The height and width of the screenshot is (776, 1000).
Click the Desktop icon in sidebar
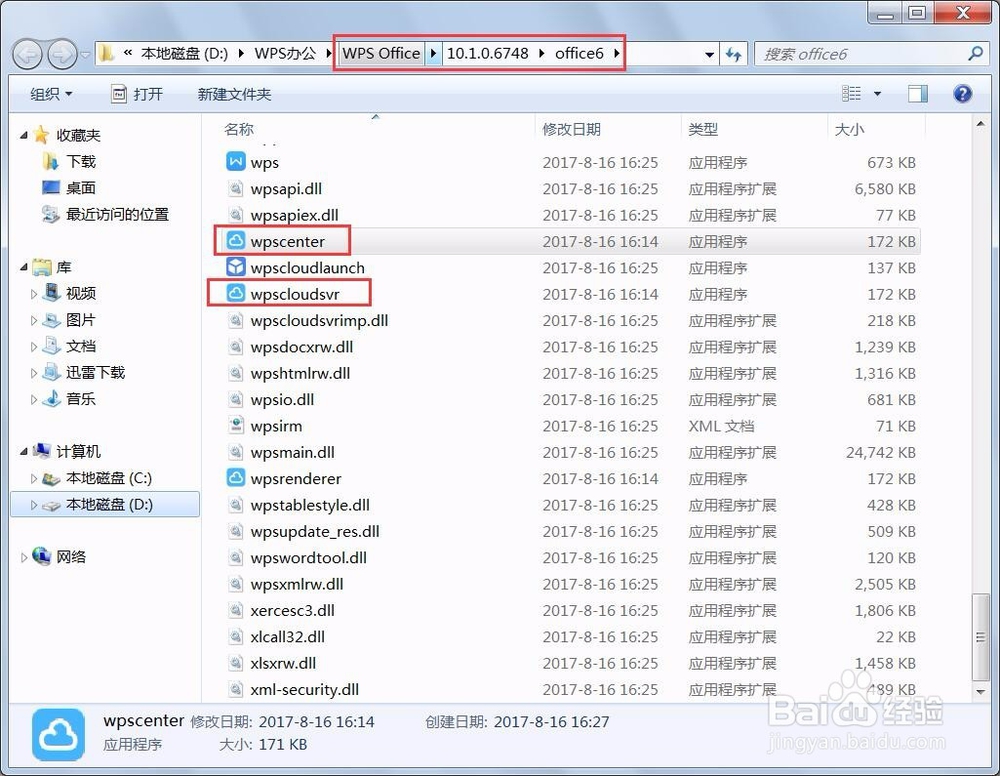coord(50,187)
